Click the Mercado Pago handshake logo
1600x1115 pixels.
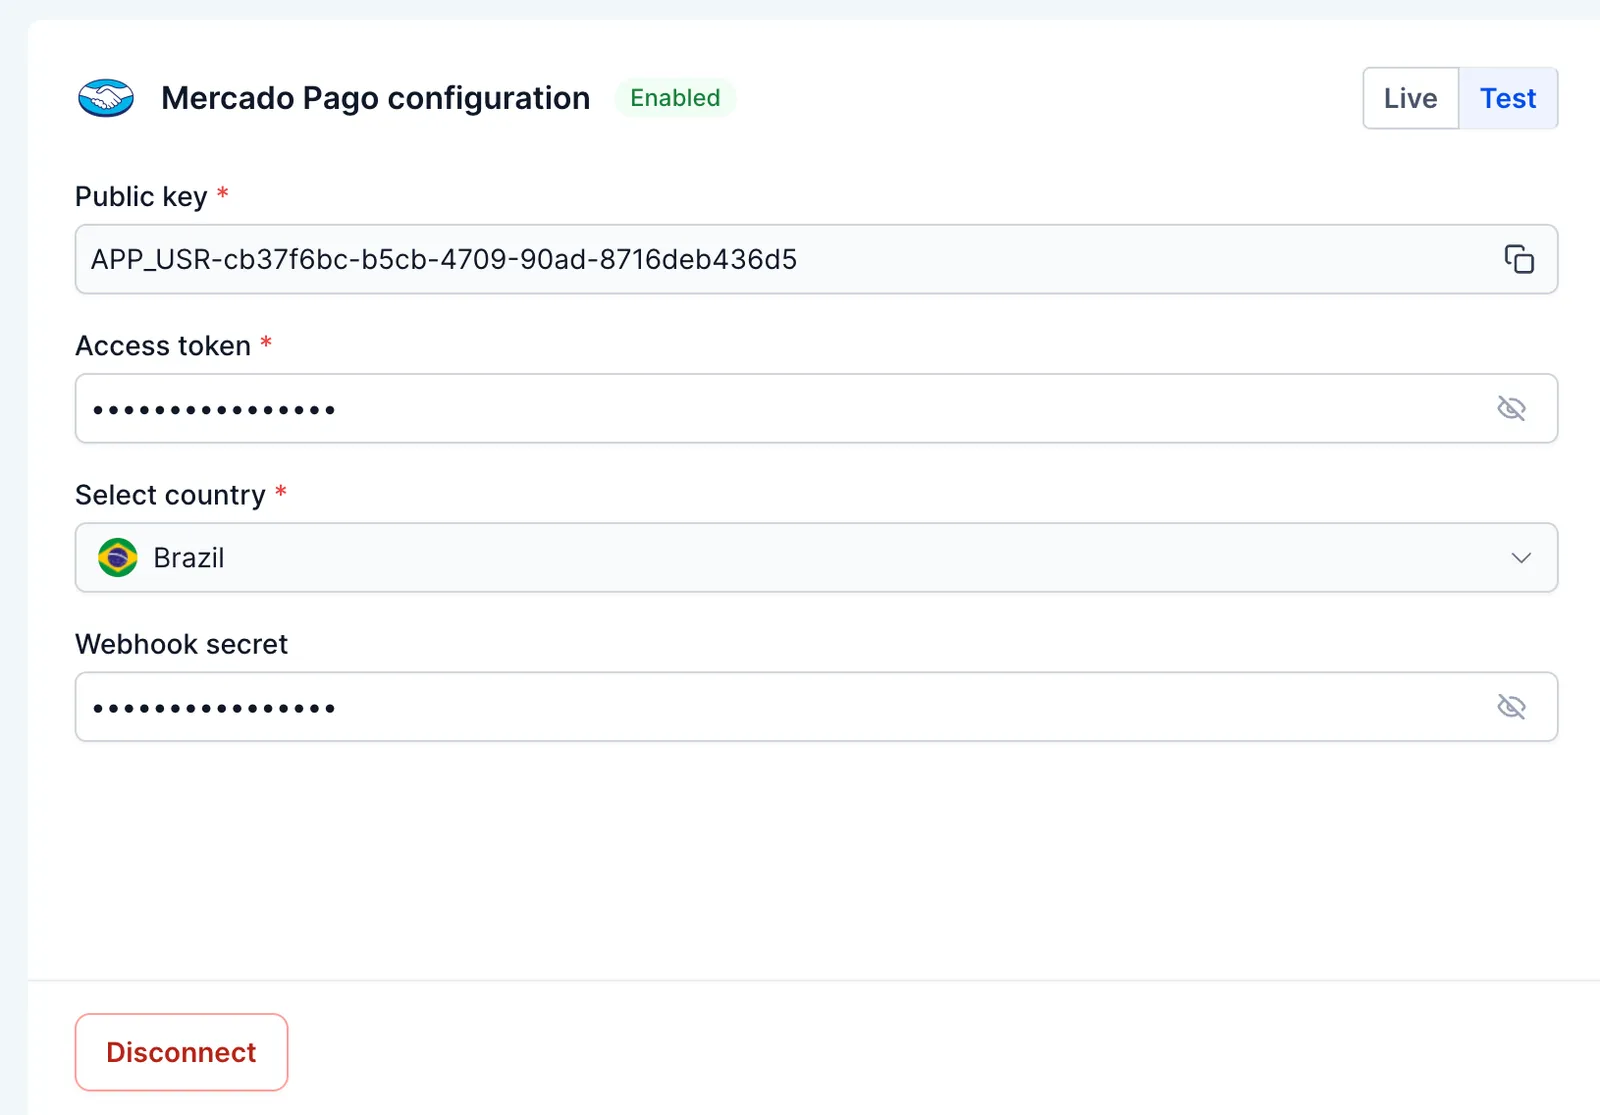coord(106,98)
